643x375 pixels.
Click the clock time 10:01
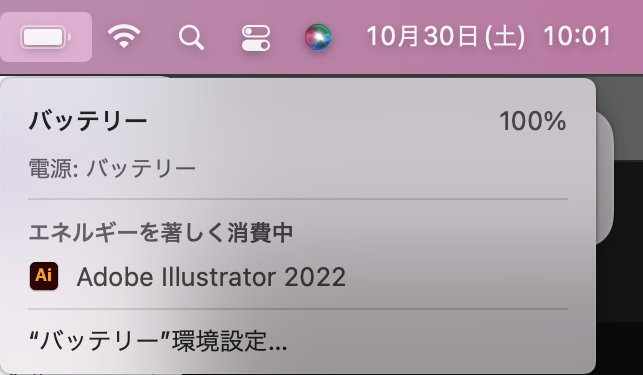[x=577, y=36]
